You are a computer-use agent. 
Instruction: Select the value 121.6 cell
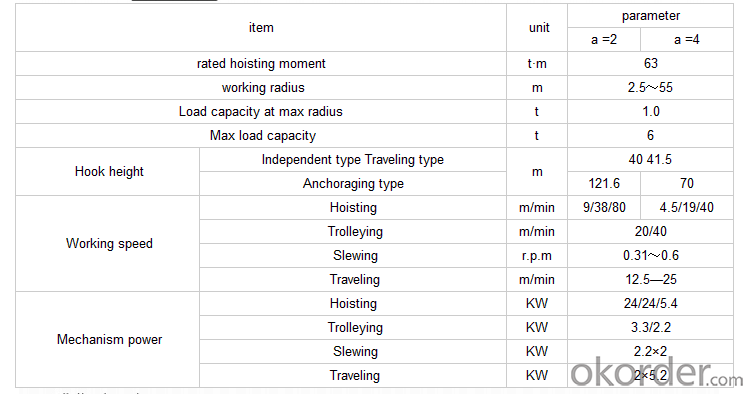pyautogui.click(x=604, y=183)
